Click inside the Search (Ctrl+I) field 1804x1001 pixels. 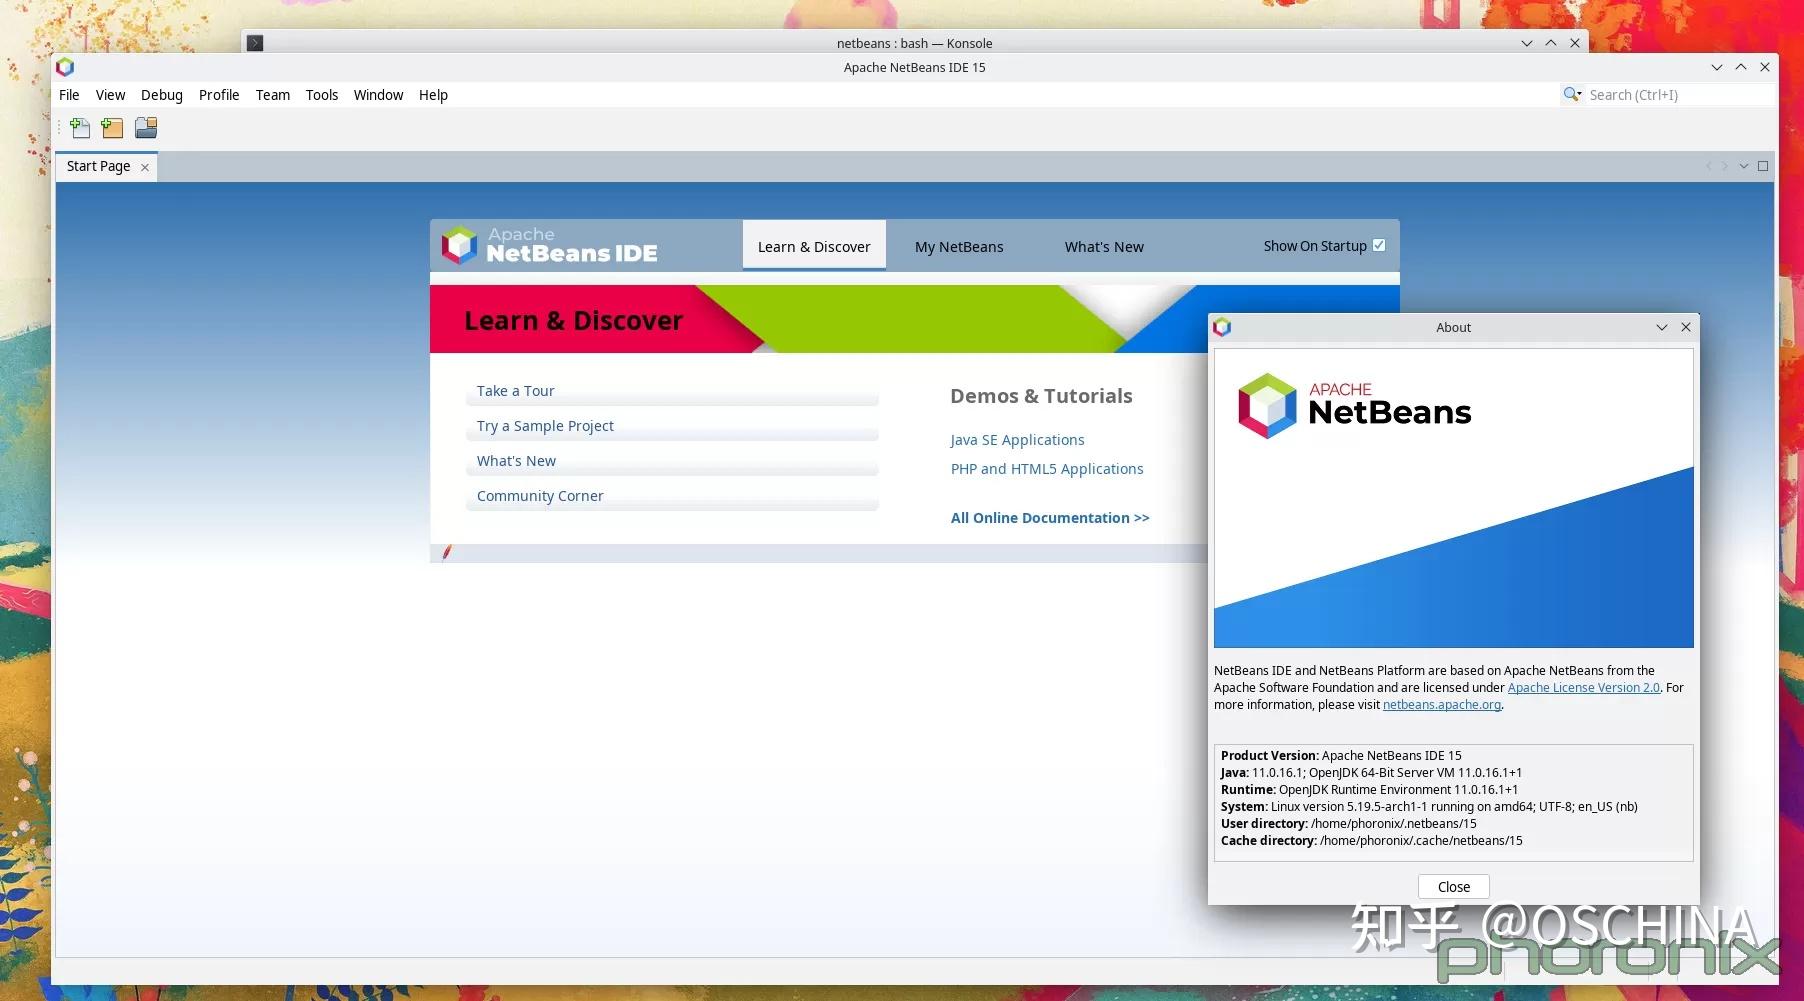click(x=1660, y=94)
